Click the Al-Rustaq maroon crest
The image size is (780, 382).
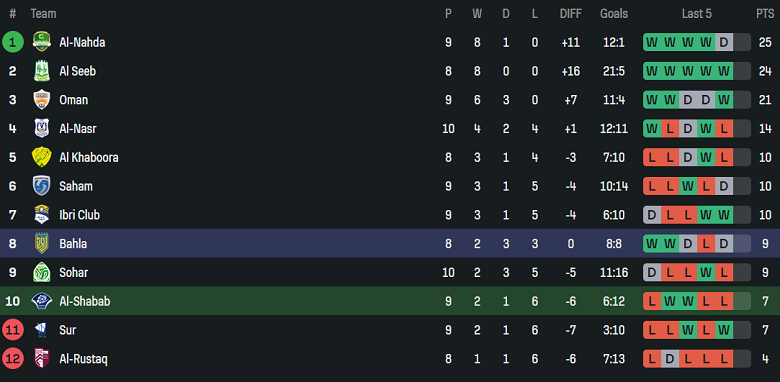[42, 359]
